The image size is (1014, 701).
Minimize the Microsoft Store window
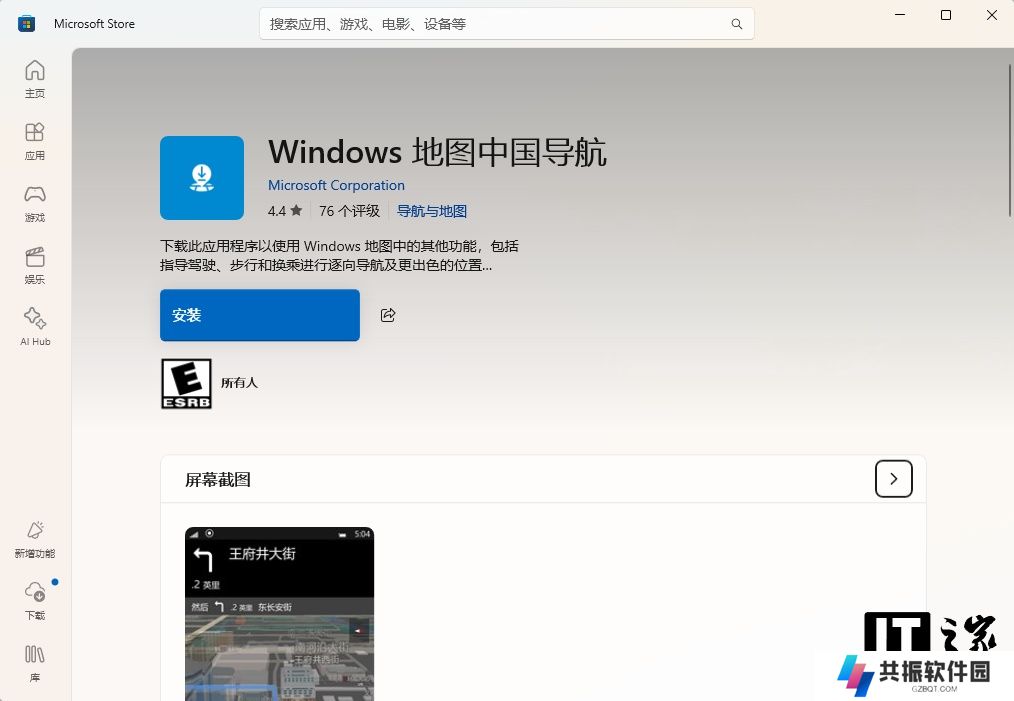pos(900,15)
